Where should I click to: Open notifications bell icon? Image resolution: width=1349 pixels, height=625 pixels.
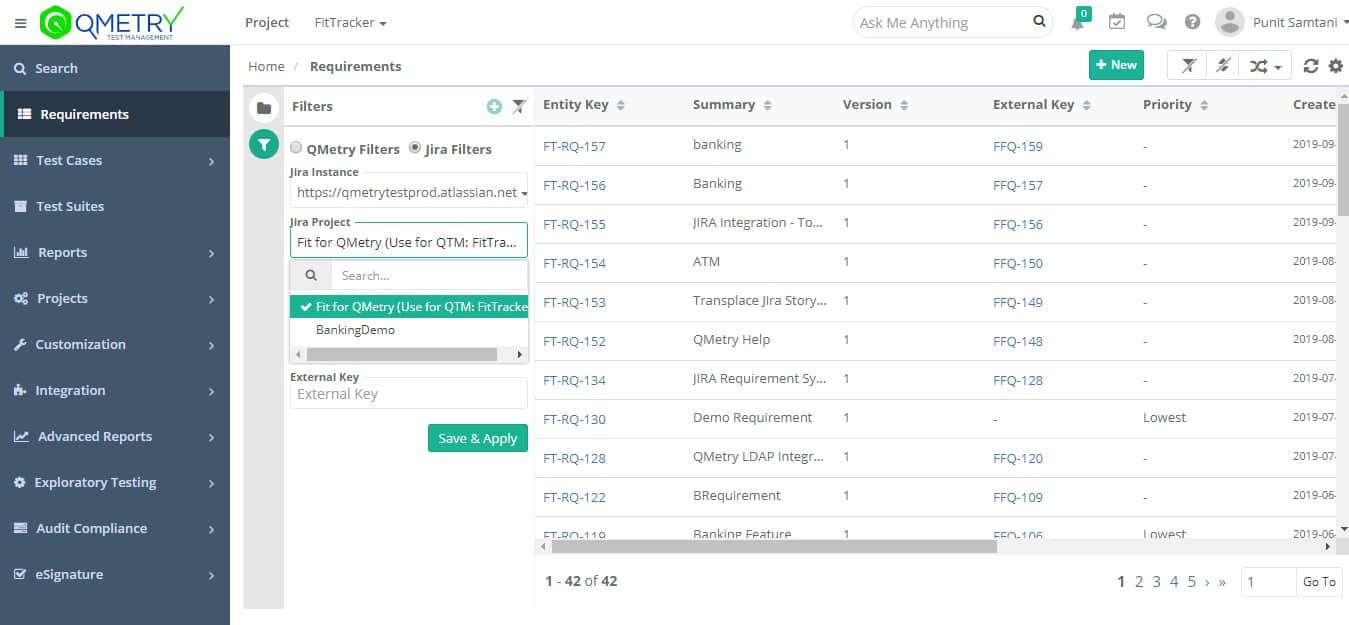1078,22
